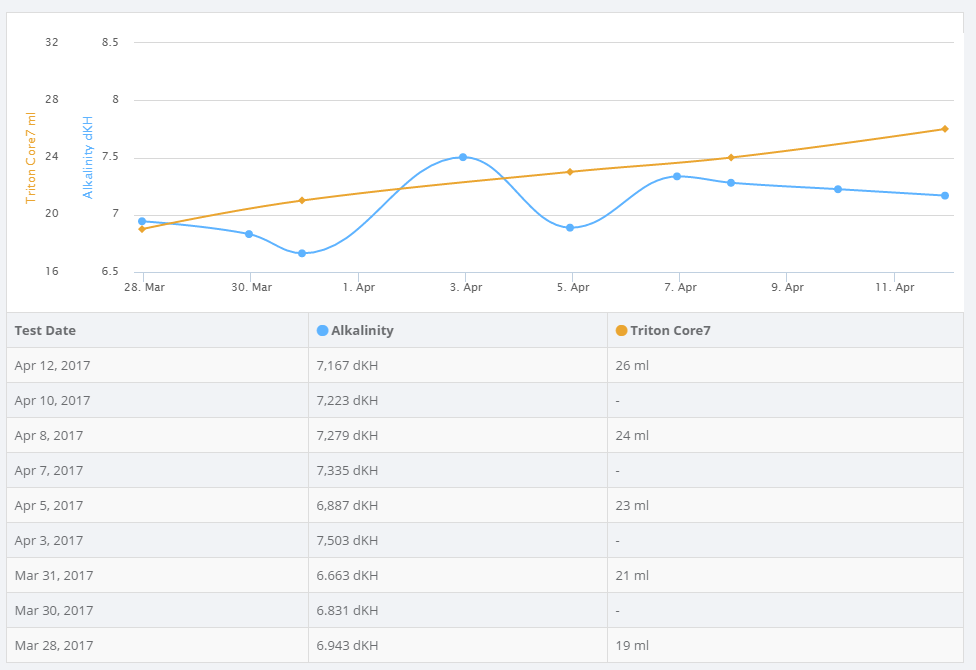Click the orange Triton point on Apr 8
Viewport: 976px width, 670px height.
(731, 158)
